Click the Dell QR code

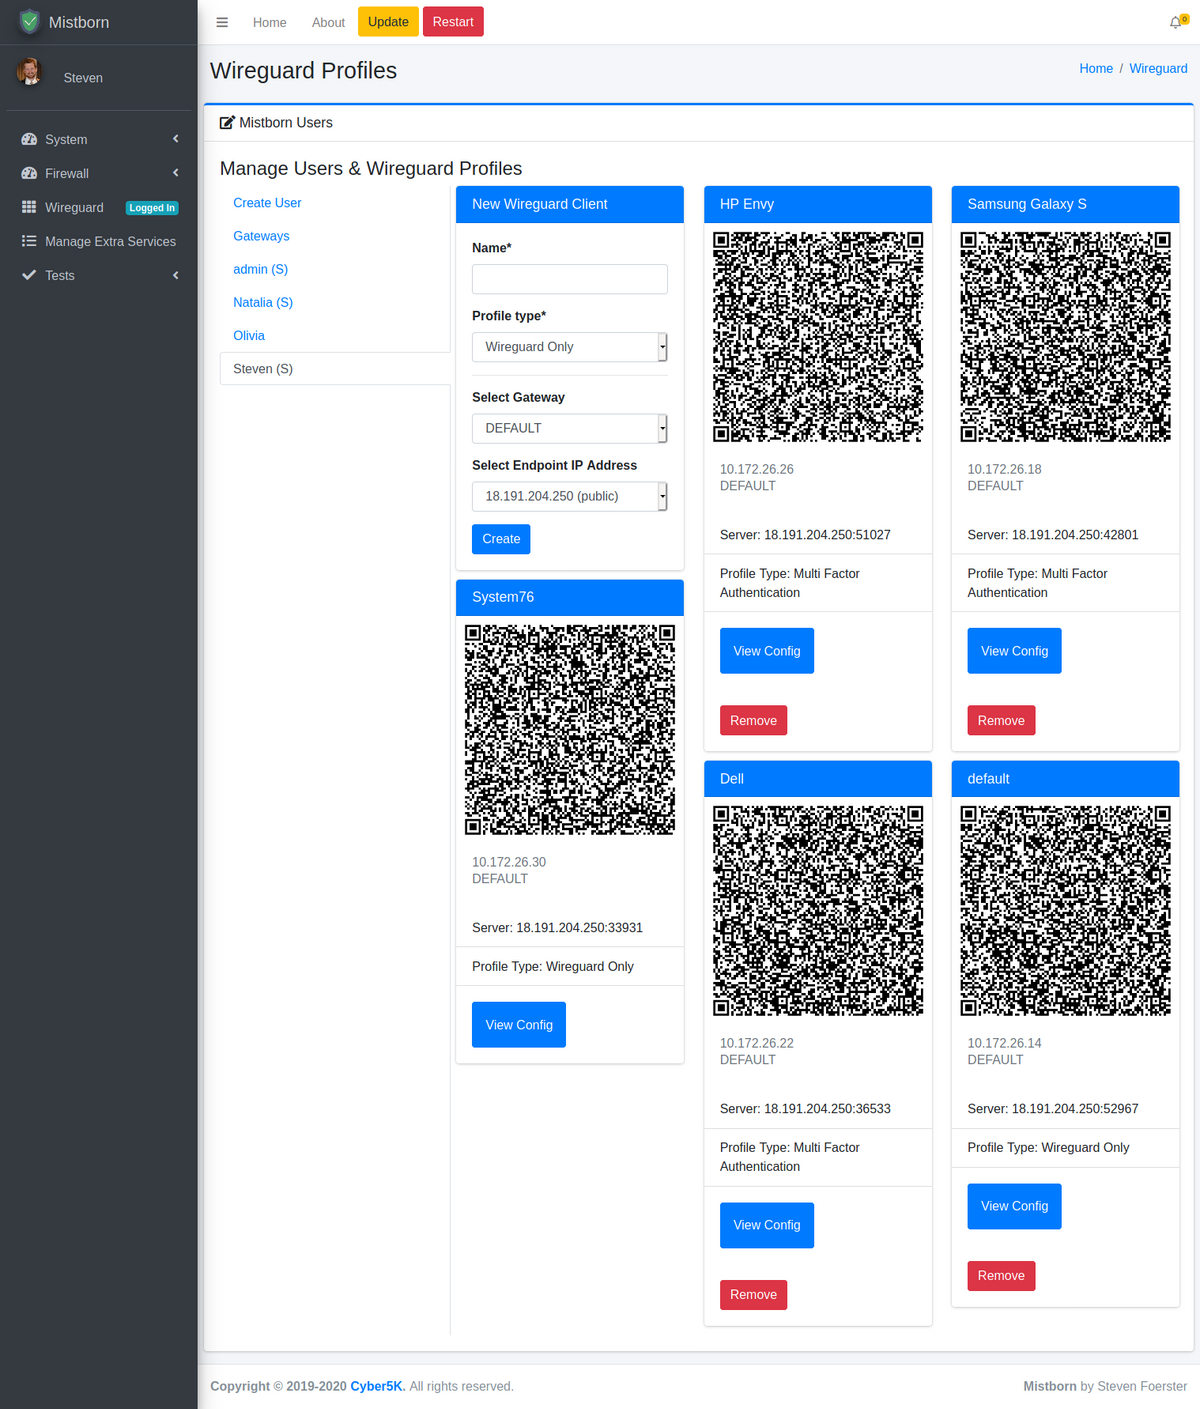click(818, 911)
